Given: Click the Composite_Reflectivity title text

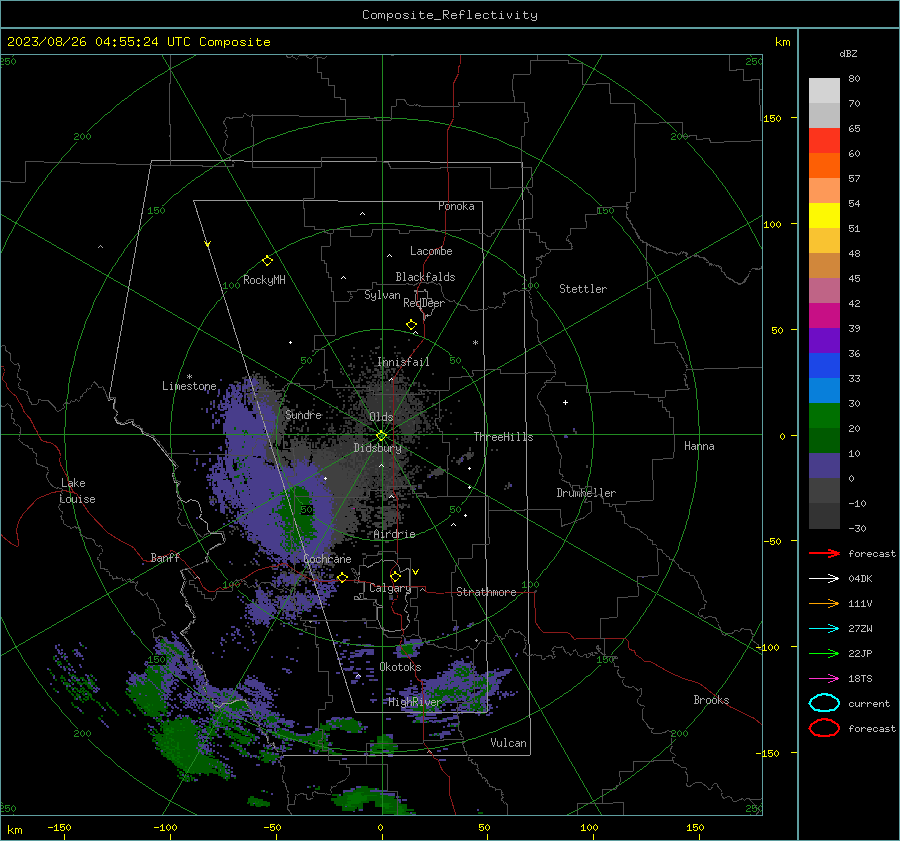Looking at the screenshot, I should coord(450,15).
